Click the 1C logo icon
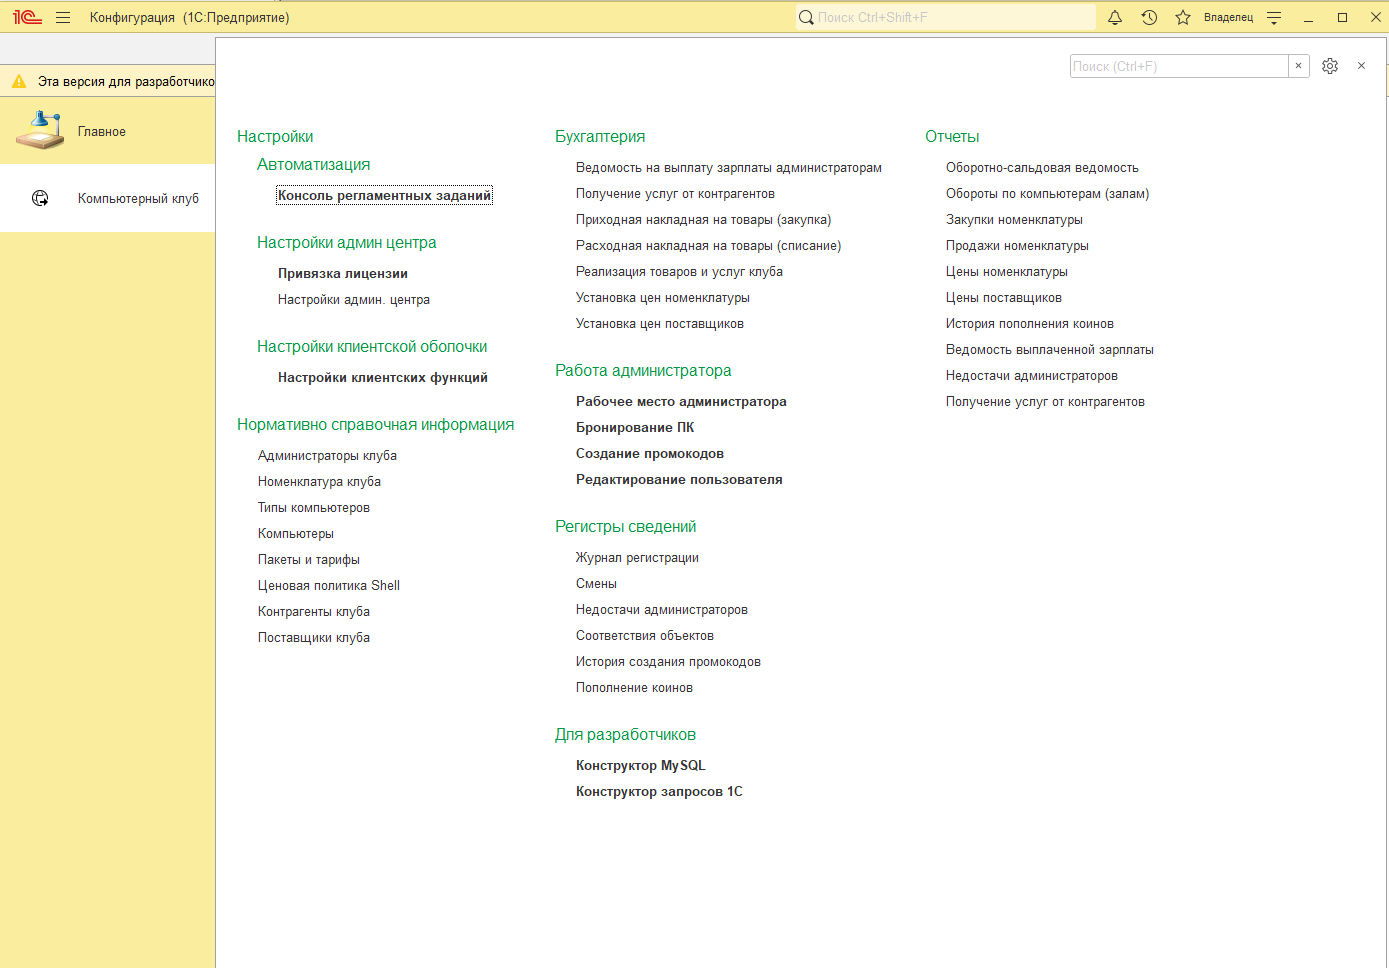Screen dimensions: 1389x968 pyautogui.click(x=27, y=18)
